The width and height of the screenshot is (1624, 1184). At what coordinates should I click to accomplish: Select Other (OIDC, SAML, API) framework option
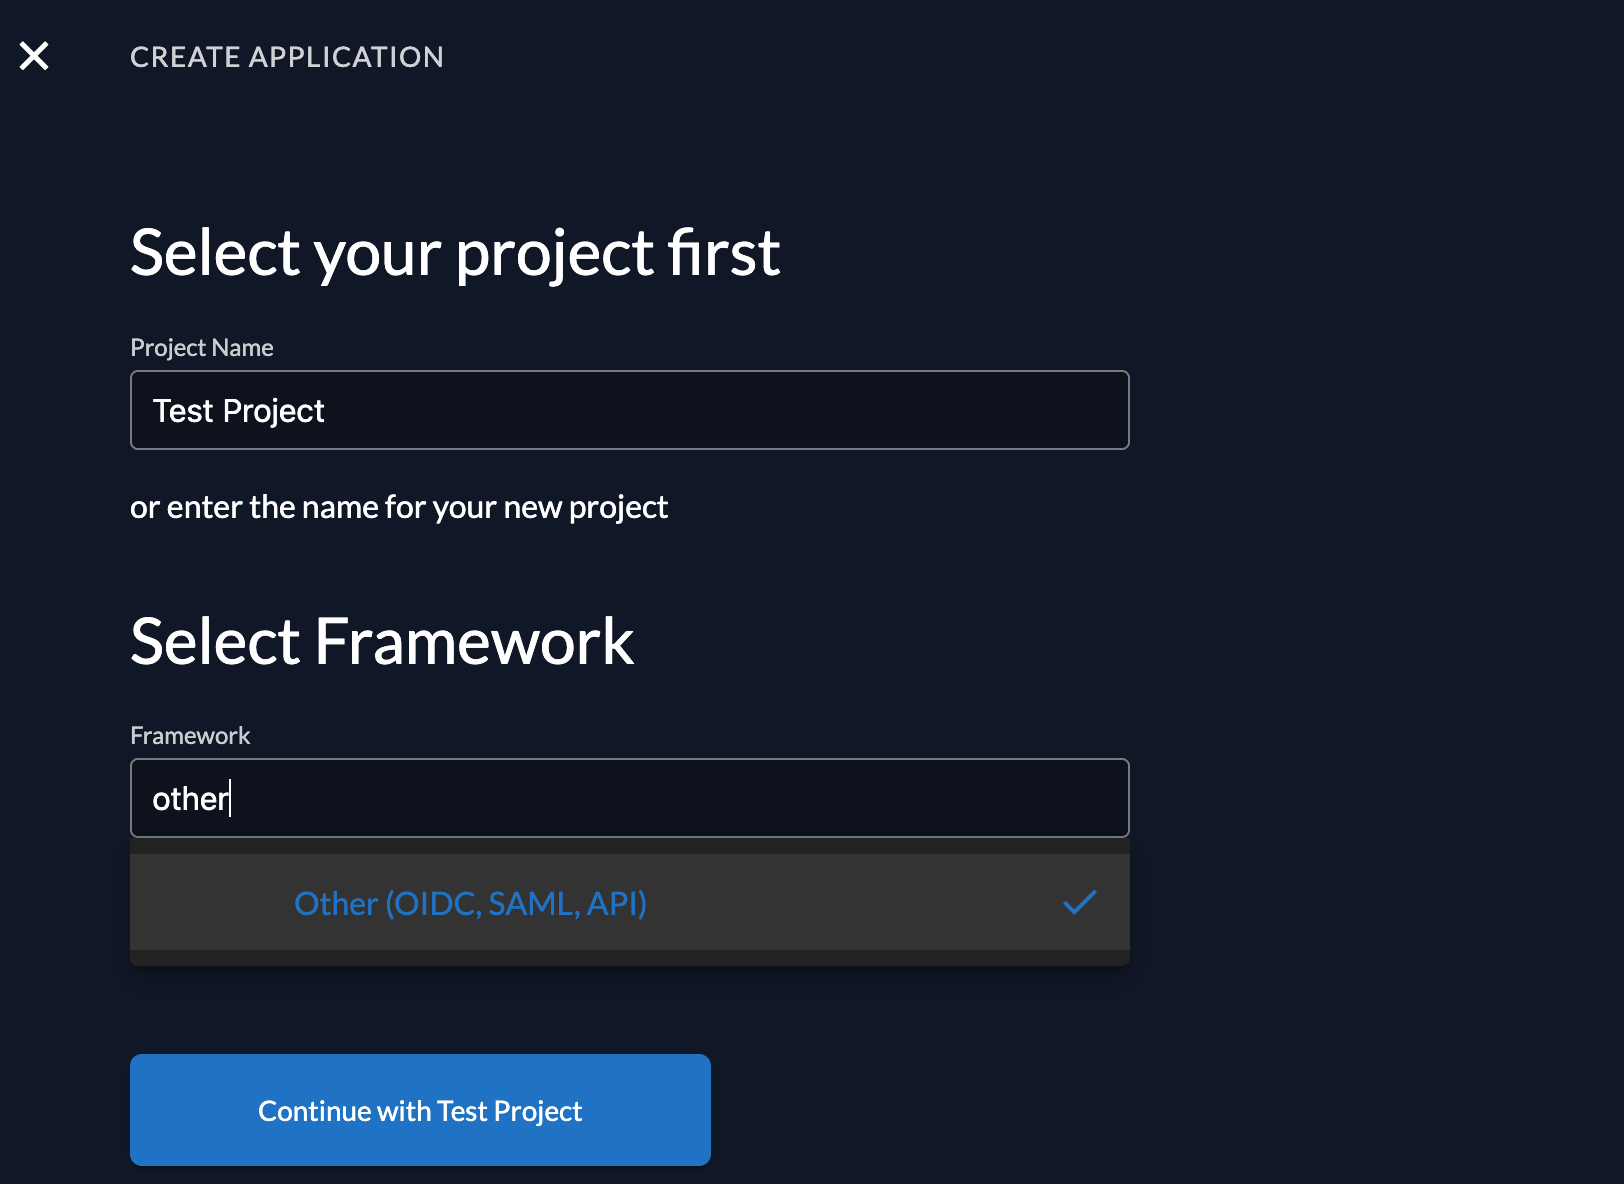[470, 902]
